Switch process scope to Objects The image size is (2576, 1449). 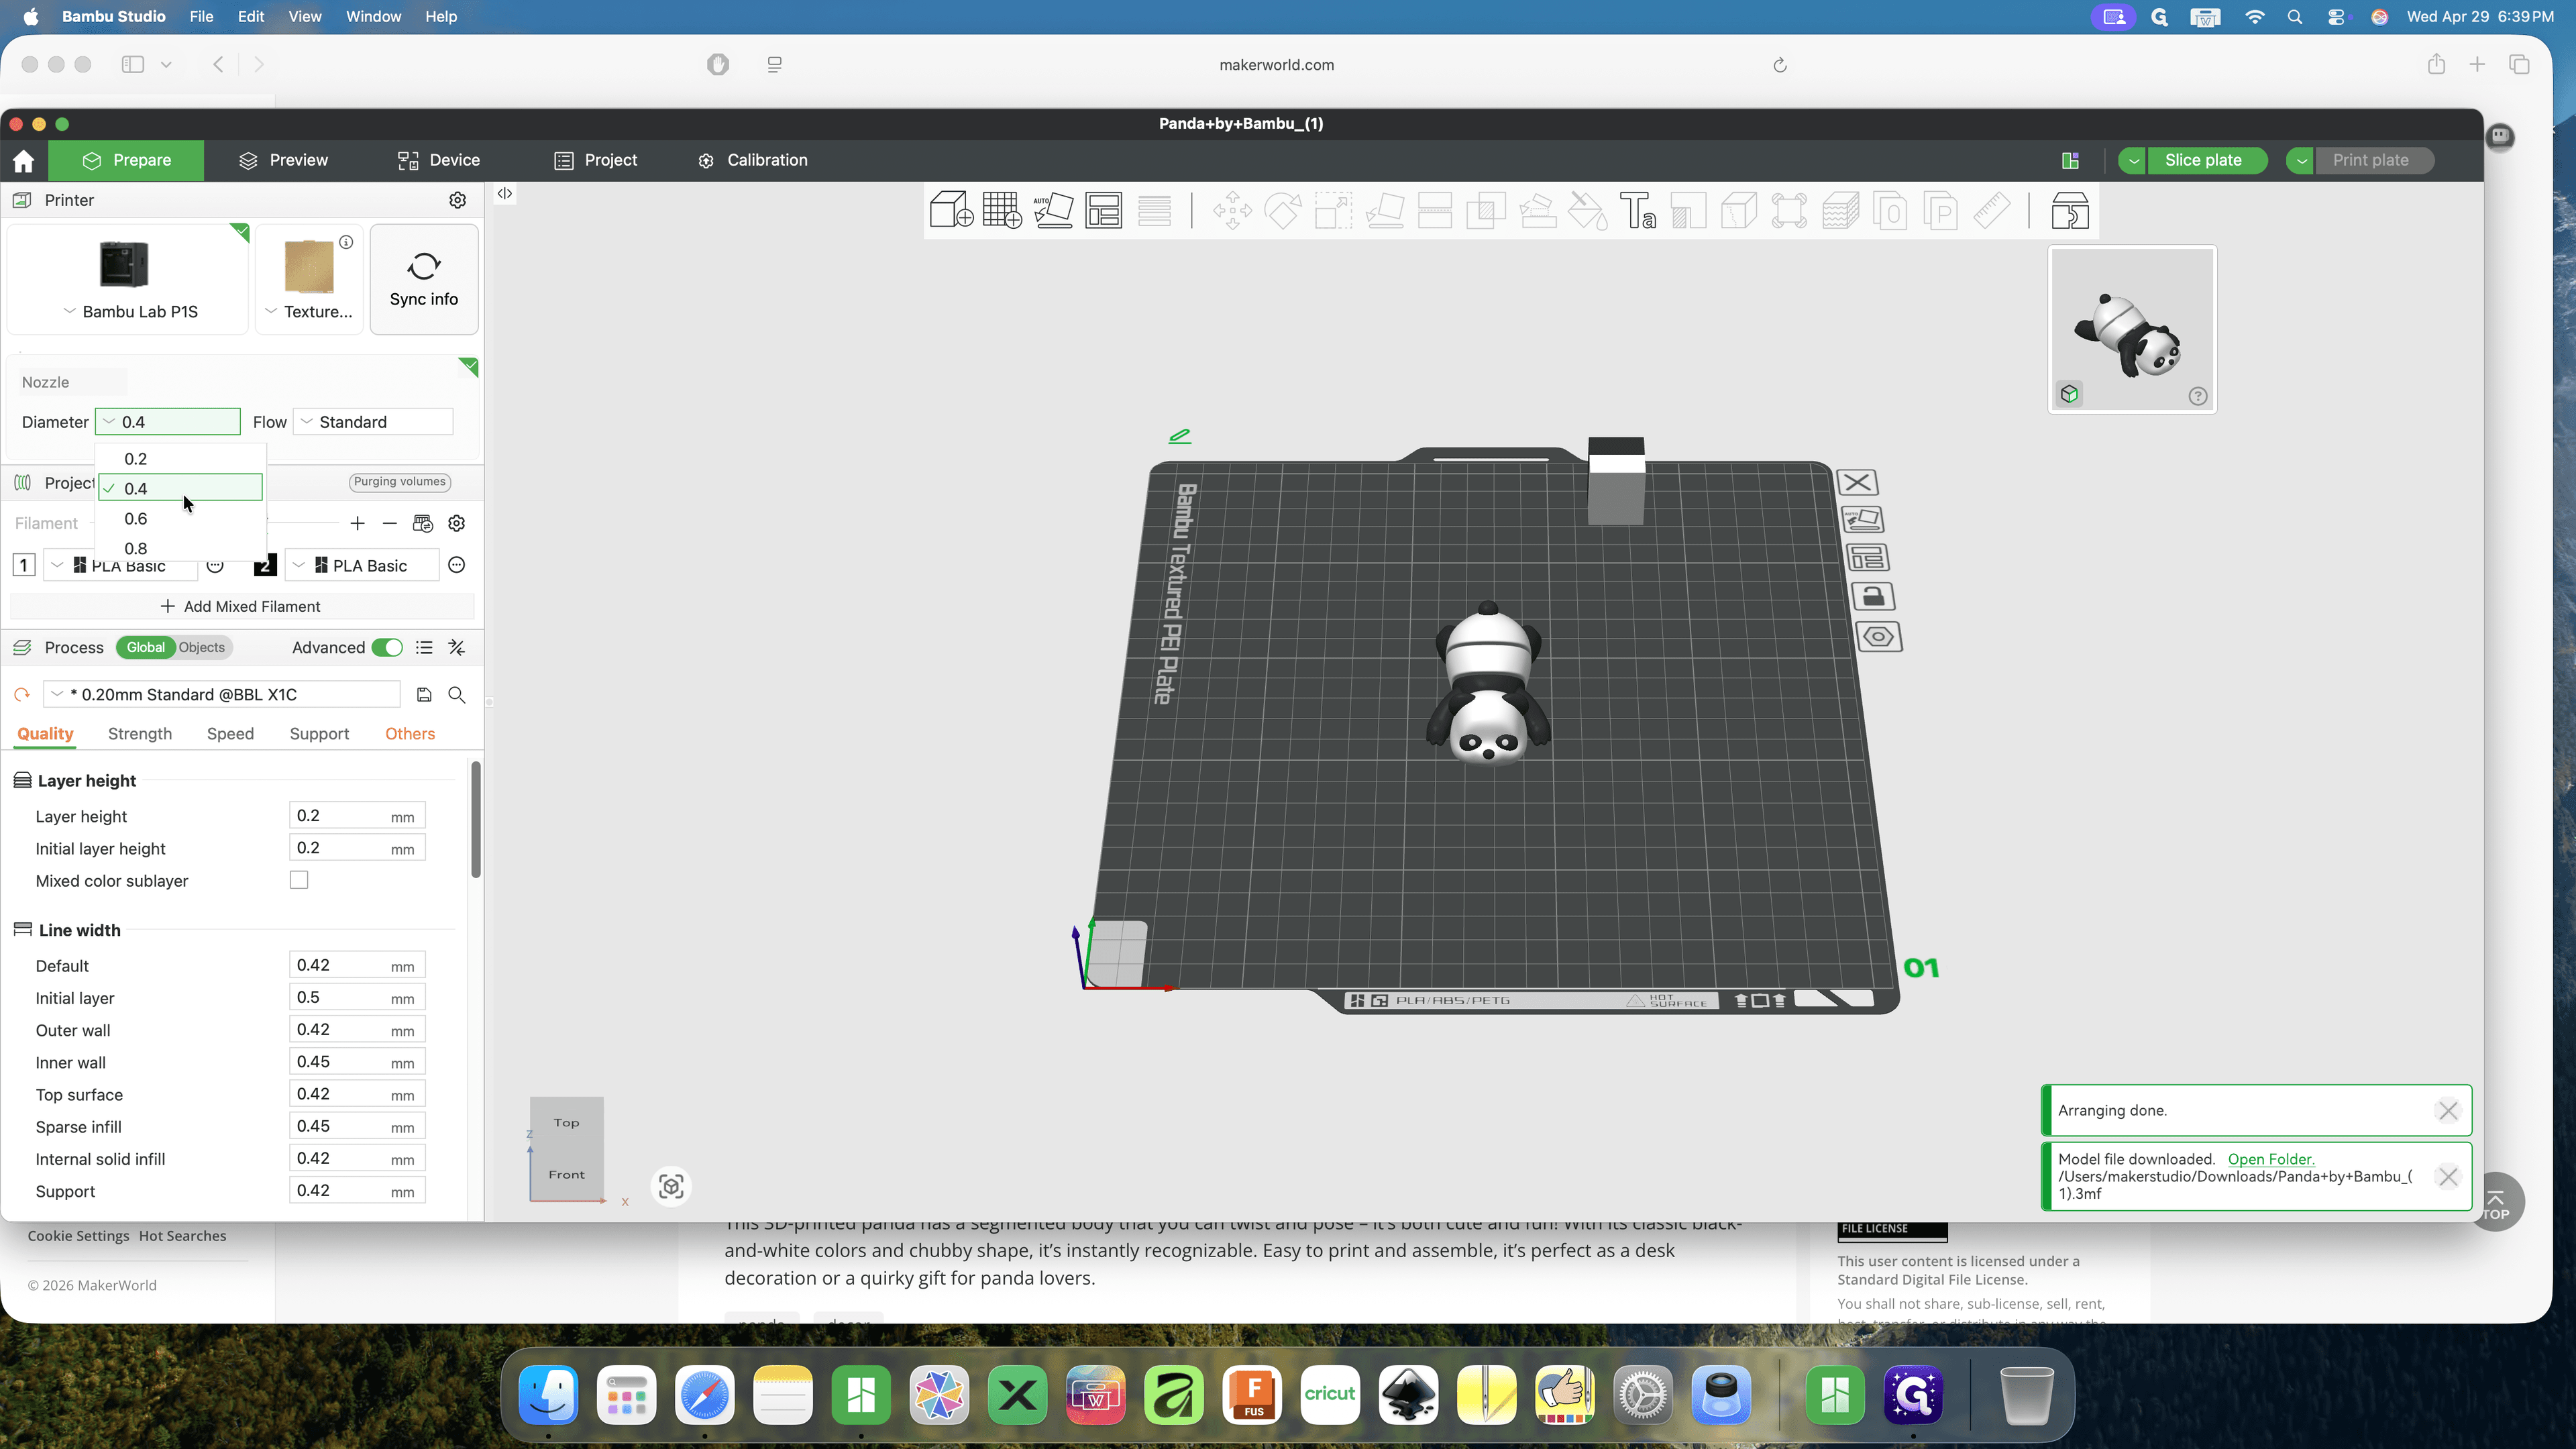coord(202,647)
